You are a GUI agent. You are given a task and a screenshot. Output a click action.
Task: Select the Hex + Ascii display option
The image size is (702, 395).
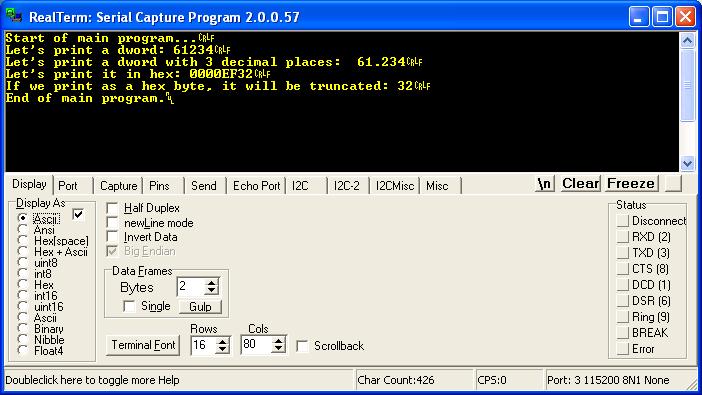(x=23, y=252)
